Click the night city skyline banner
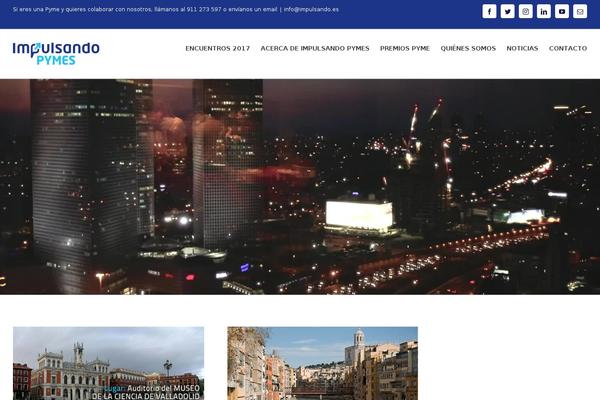 tap(300, 187)
